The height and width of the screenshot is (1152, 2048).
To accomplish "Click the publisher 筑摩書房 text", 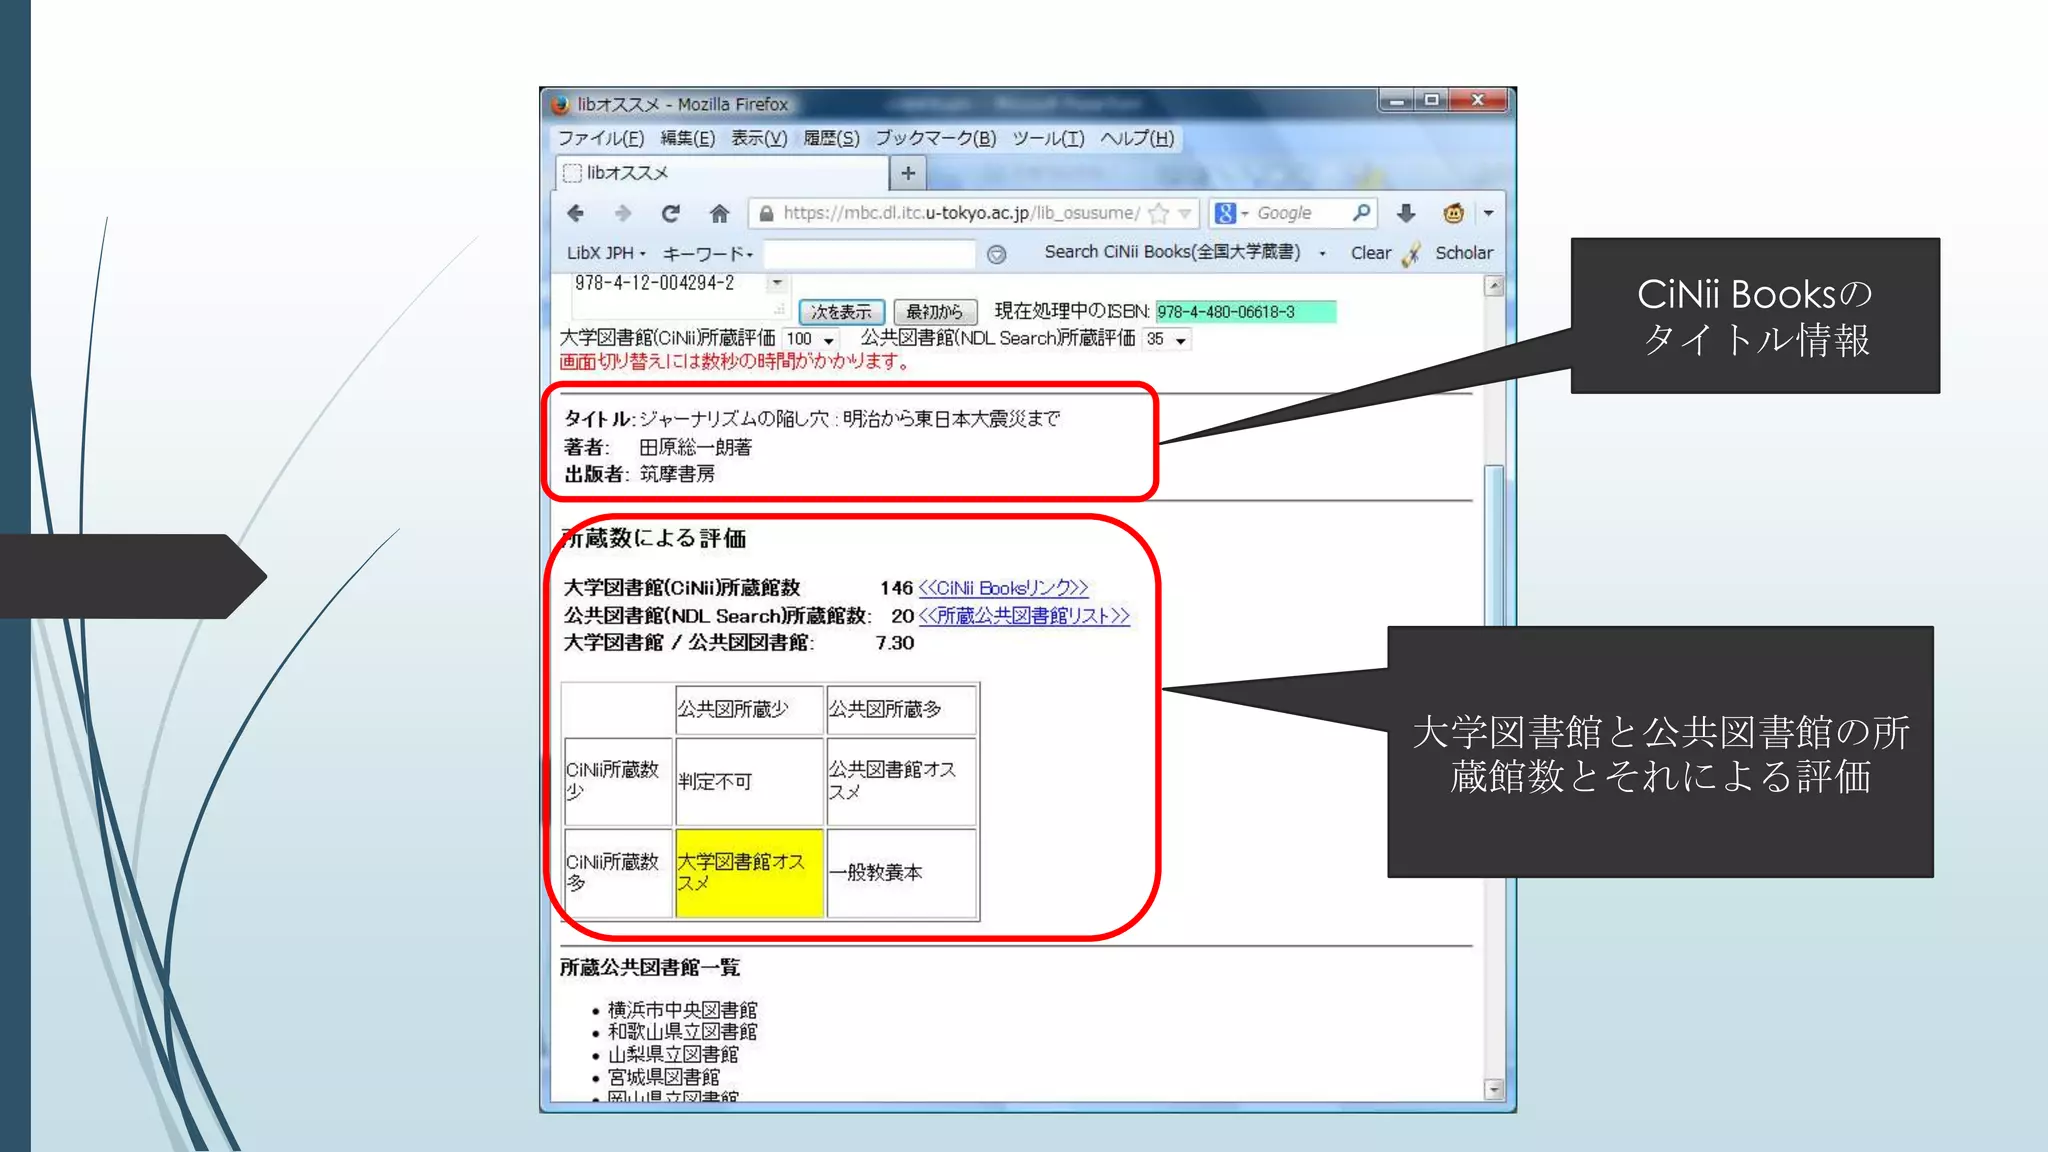I will coord(677,474).
